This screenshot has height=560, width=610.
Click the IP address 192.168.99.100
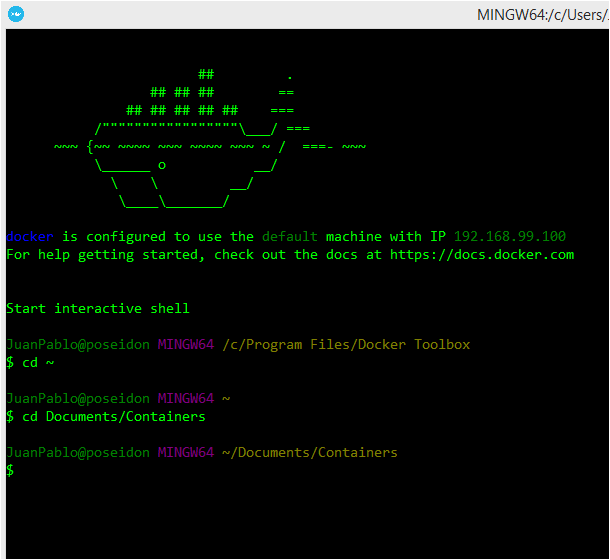click(510, 237)
